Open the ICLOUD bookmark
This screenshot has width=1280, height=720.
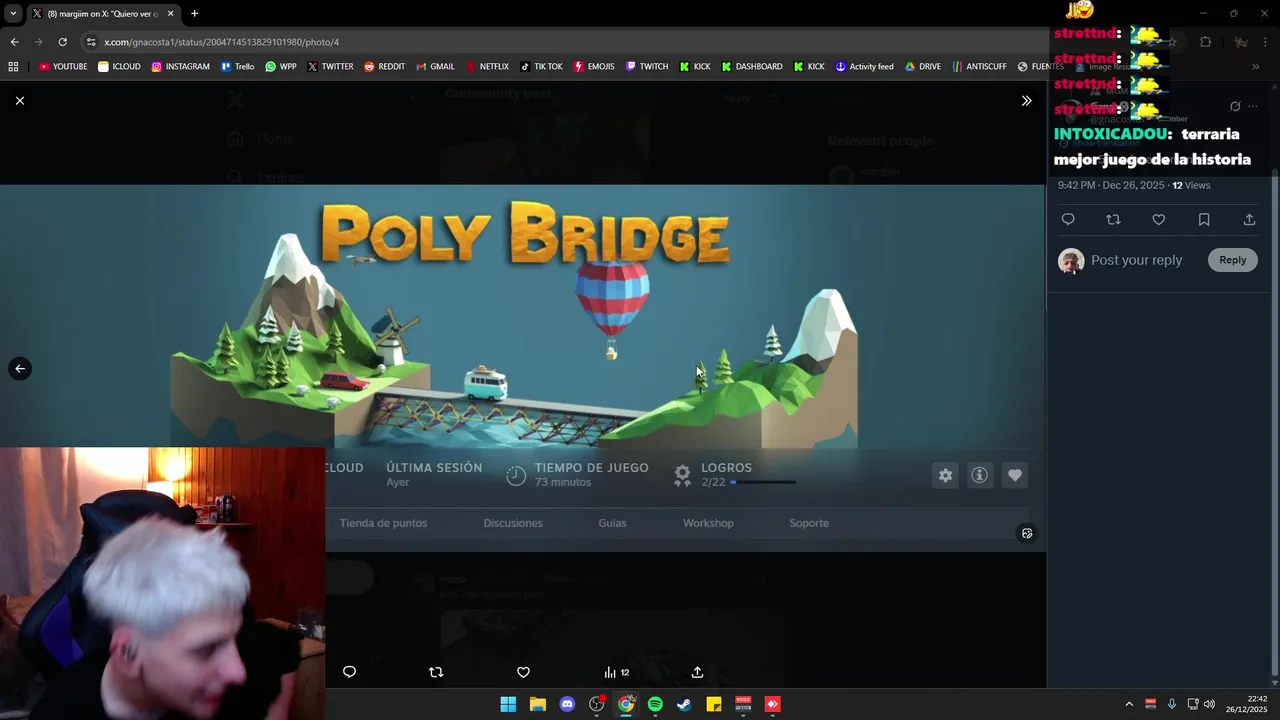119,67
